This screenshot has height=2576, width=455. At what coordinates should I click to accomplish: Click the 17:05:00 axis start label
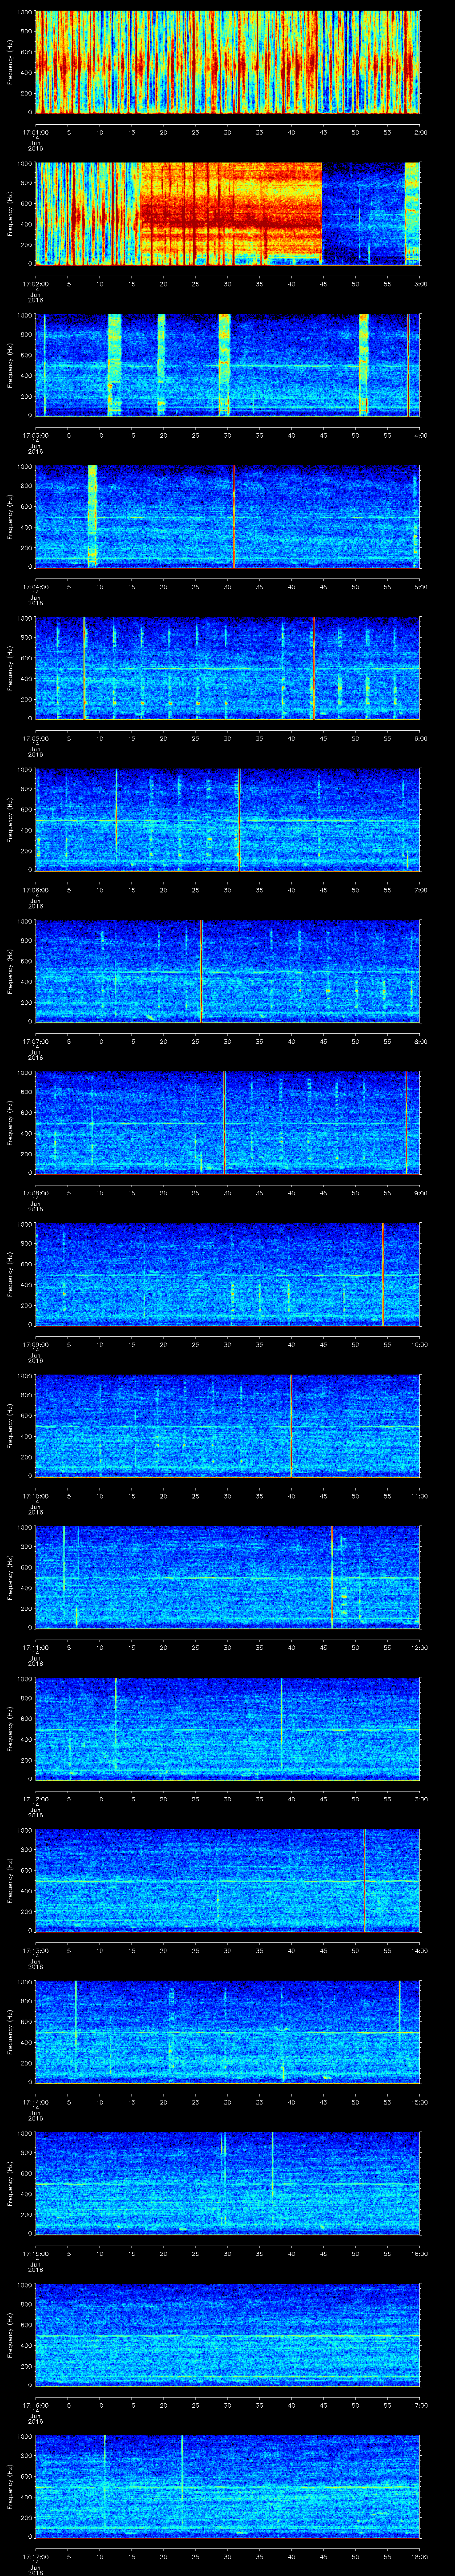pyautogui.click(x=36, y=738)
